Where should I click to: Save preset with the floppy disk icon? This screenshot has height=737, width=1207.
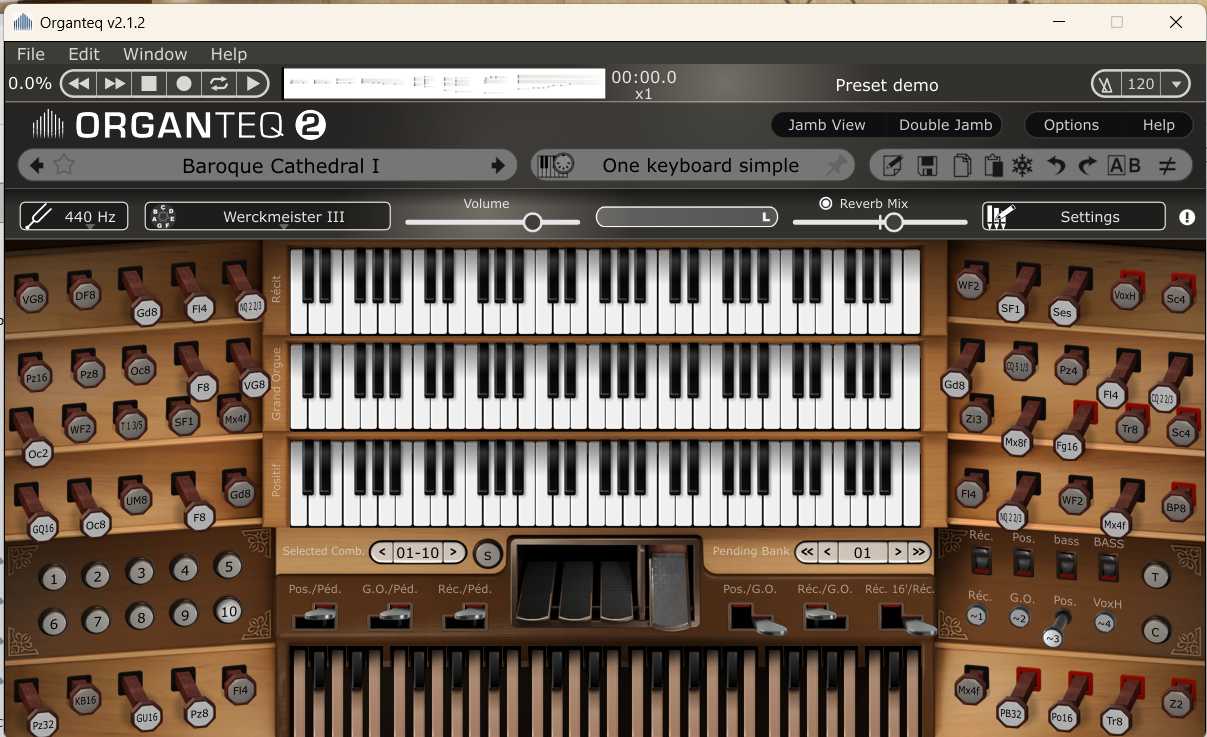point(927,166)
